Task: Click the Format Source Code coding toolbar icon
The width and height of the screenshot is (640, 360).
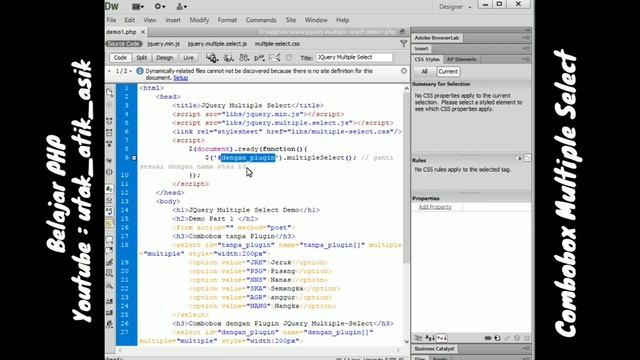Action: coord(109,324)
